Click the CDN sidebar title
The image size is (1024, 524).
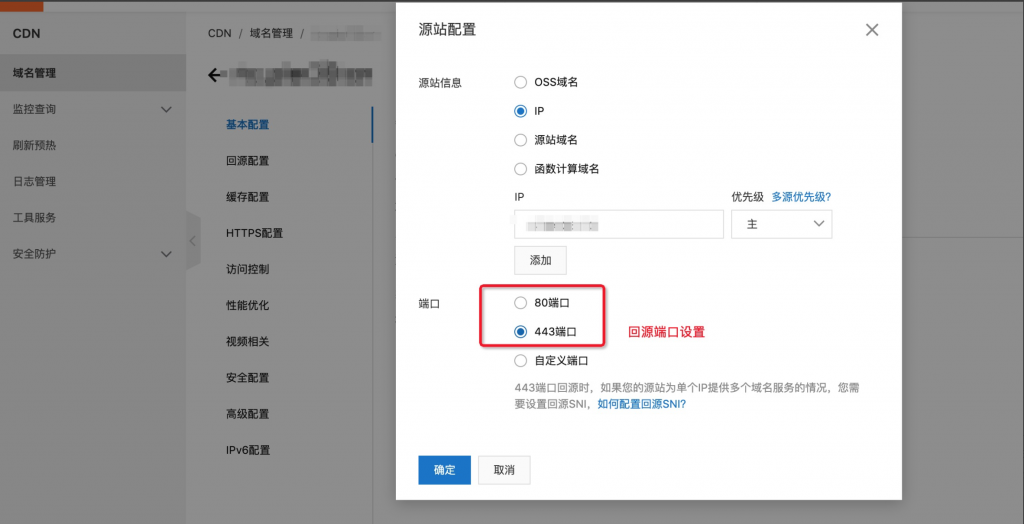click(27, 34)
